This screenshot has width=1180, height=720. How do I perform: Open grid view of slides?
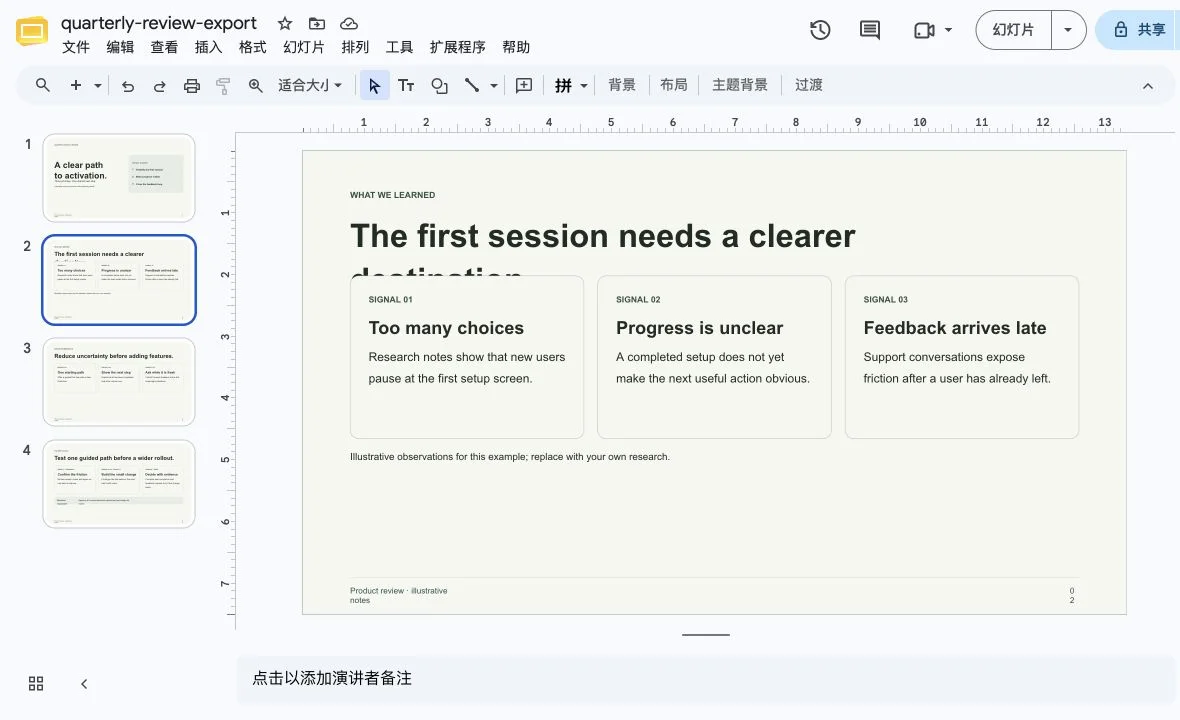[36, 683]
